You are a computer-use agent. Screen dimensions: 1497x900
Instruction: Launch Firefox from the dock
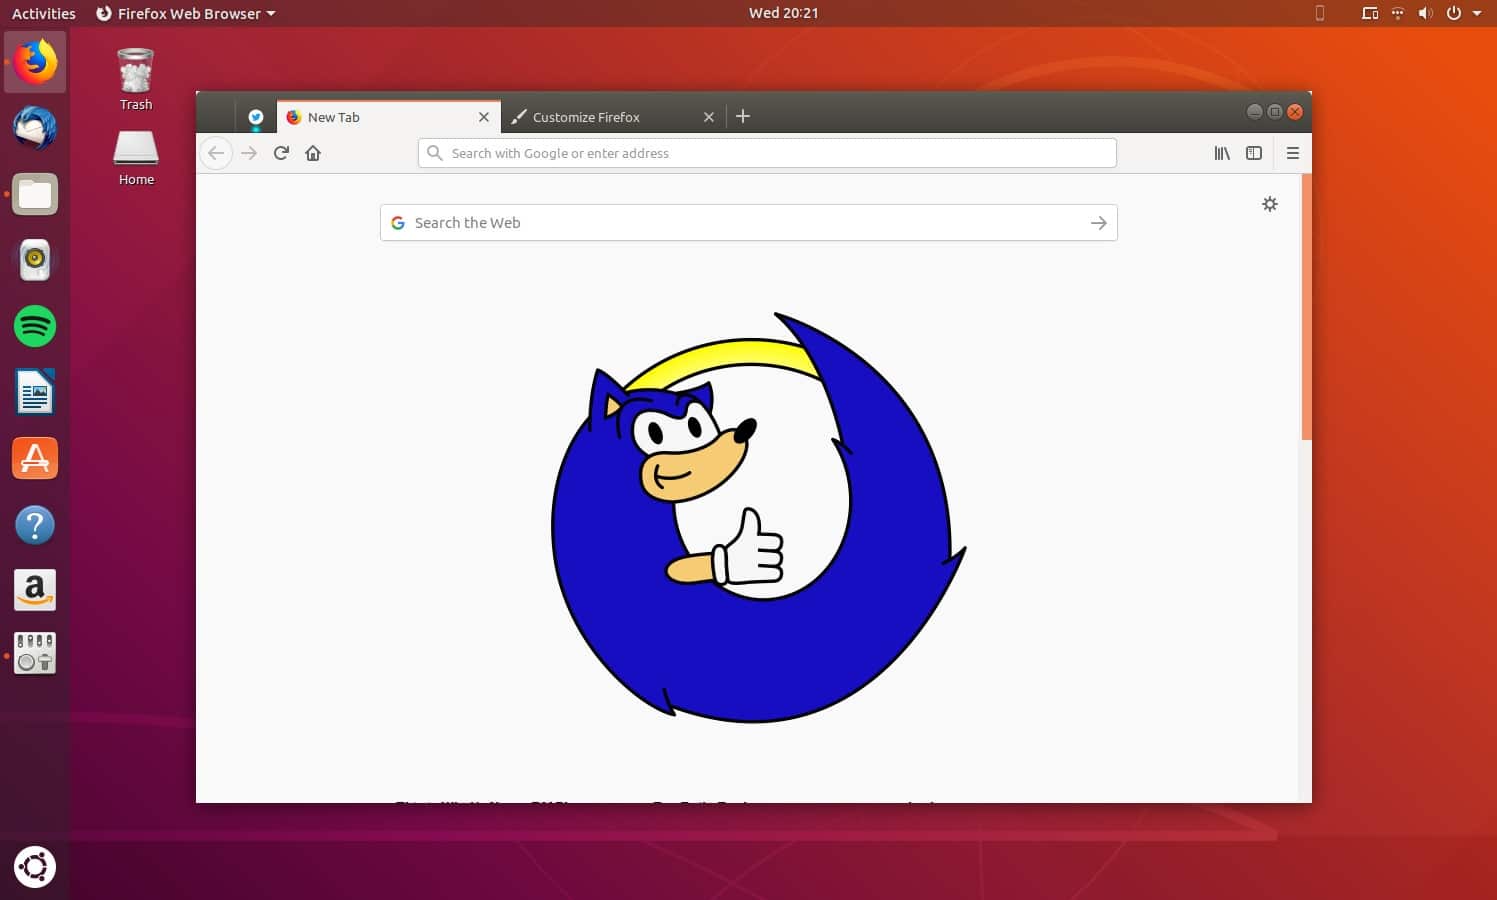tap(35, 62)
